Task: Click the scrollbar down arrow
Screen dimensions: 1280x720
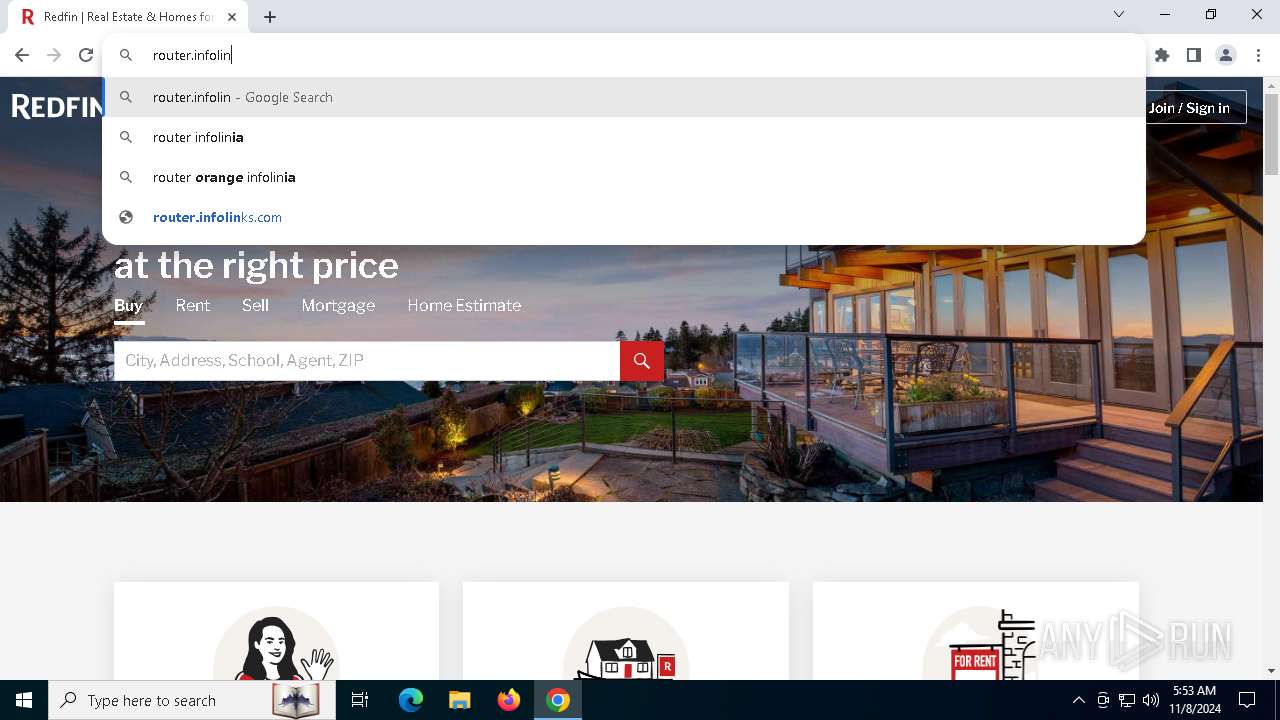Action: pyautogui.click(x=1271, y=671)
